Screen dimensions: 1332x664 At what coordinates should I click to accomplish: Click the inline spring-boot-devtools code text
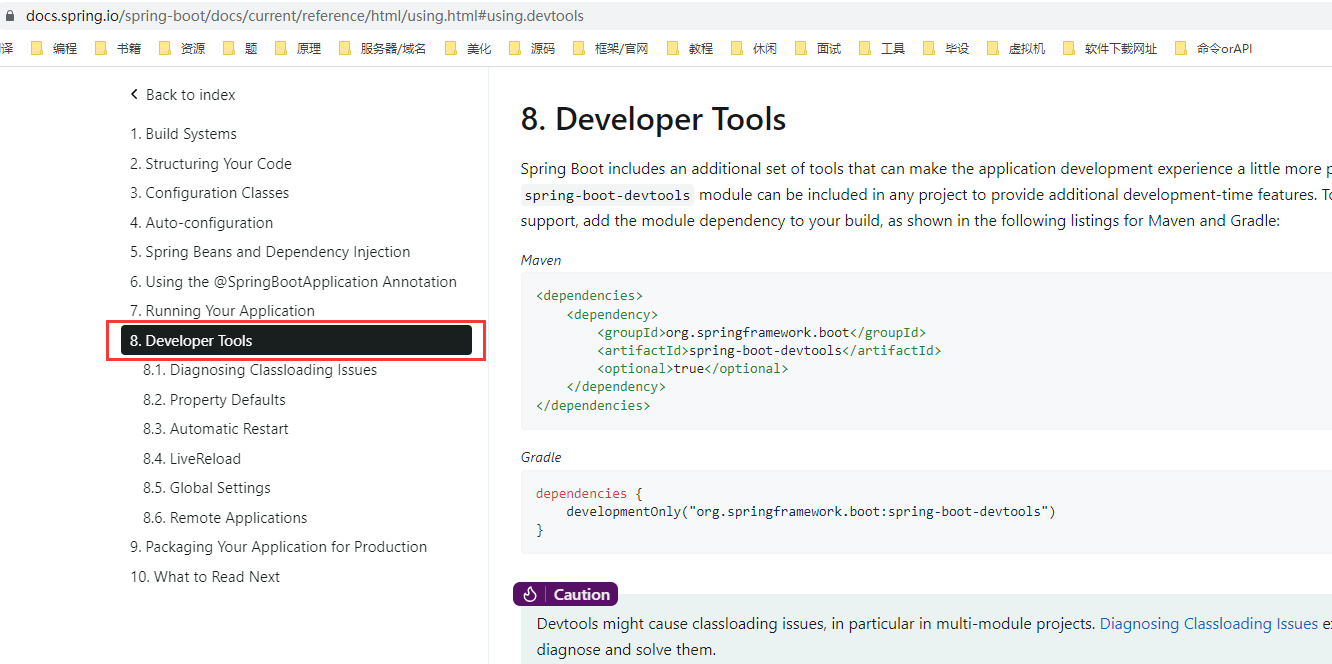tap(607, 196)
